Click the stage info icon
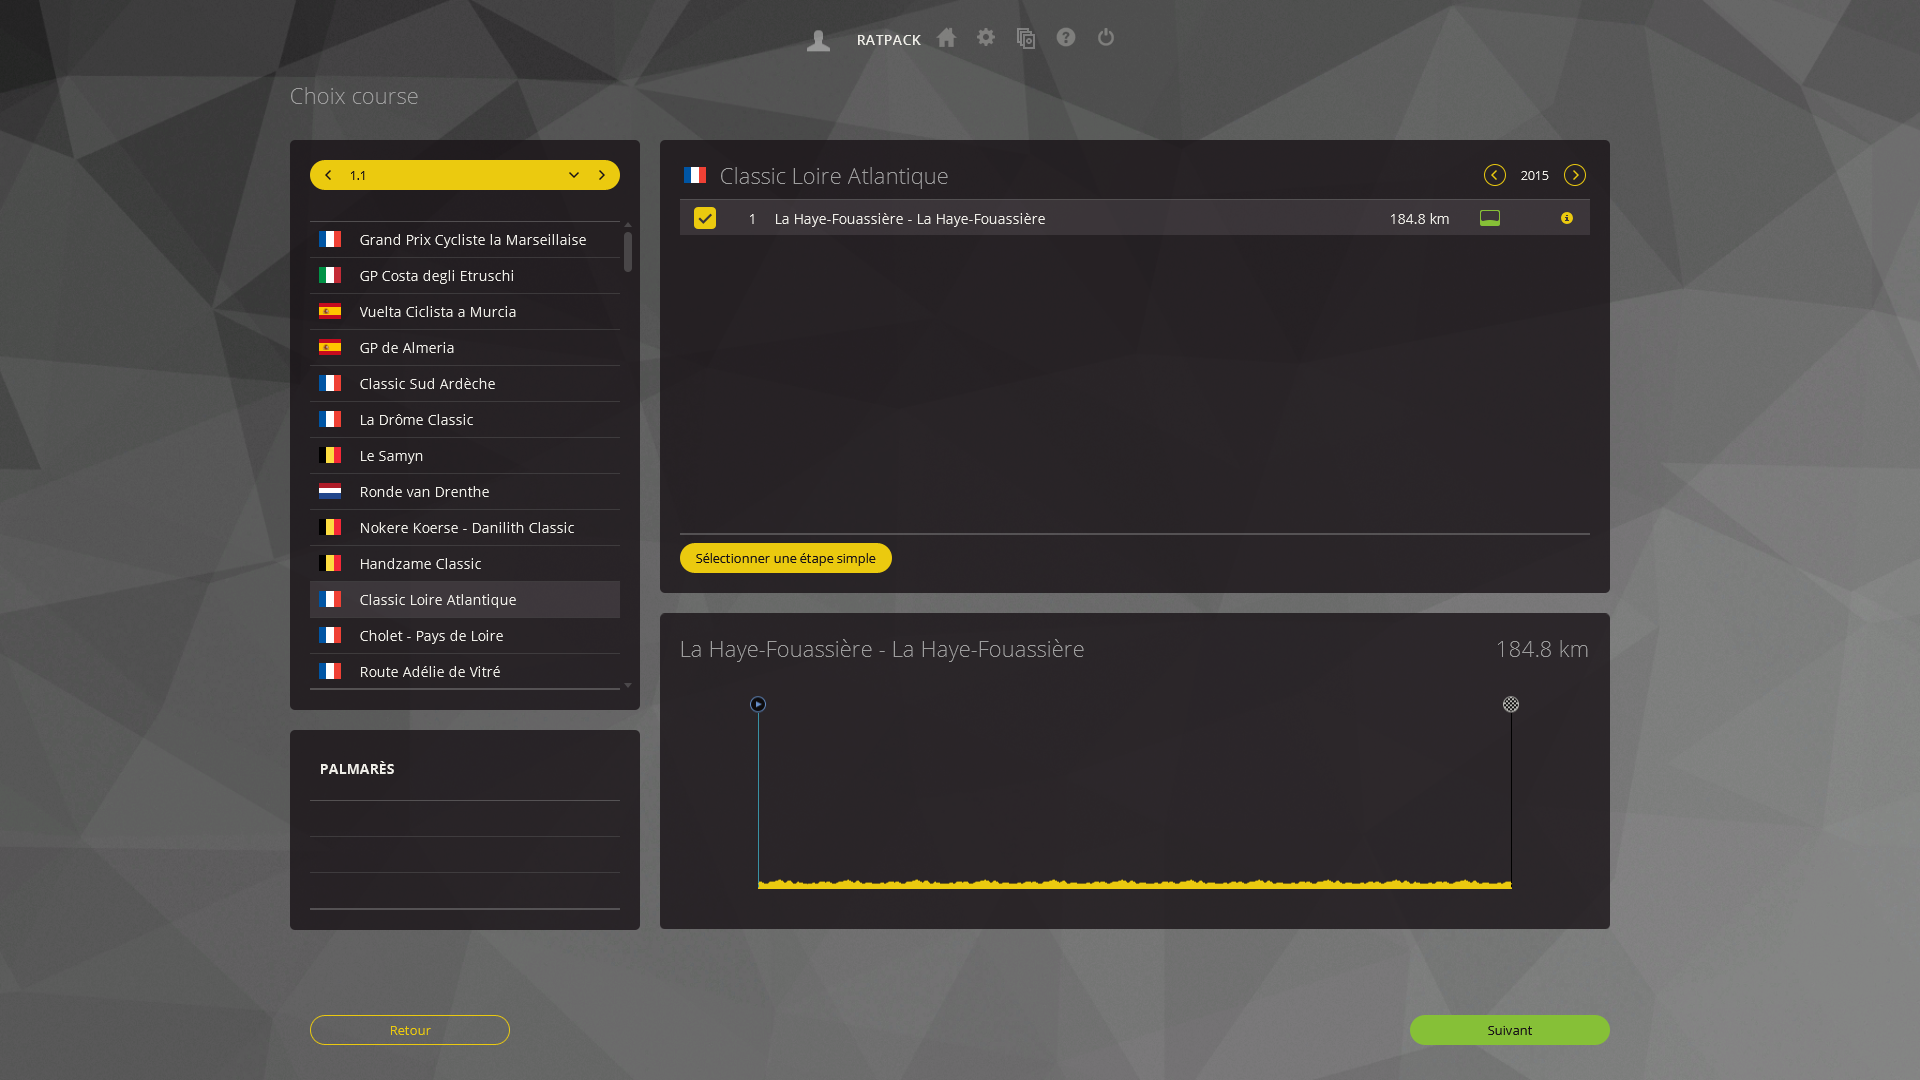1920x1080 pixels. 1567,218
